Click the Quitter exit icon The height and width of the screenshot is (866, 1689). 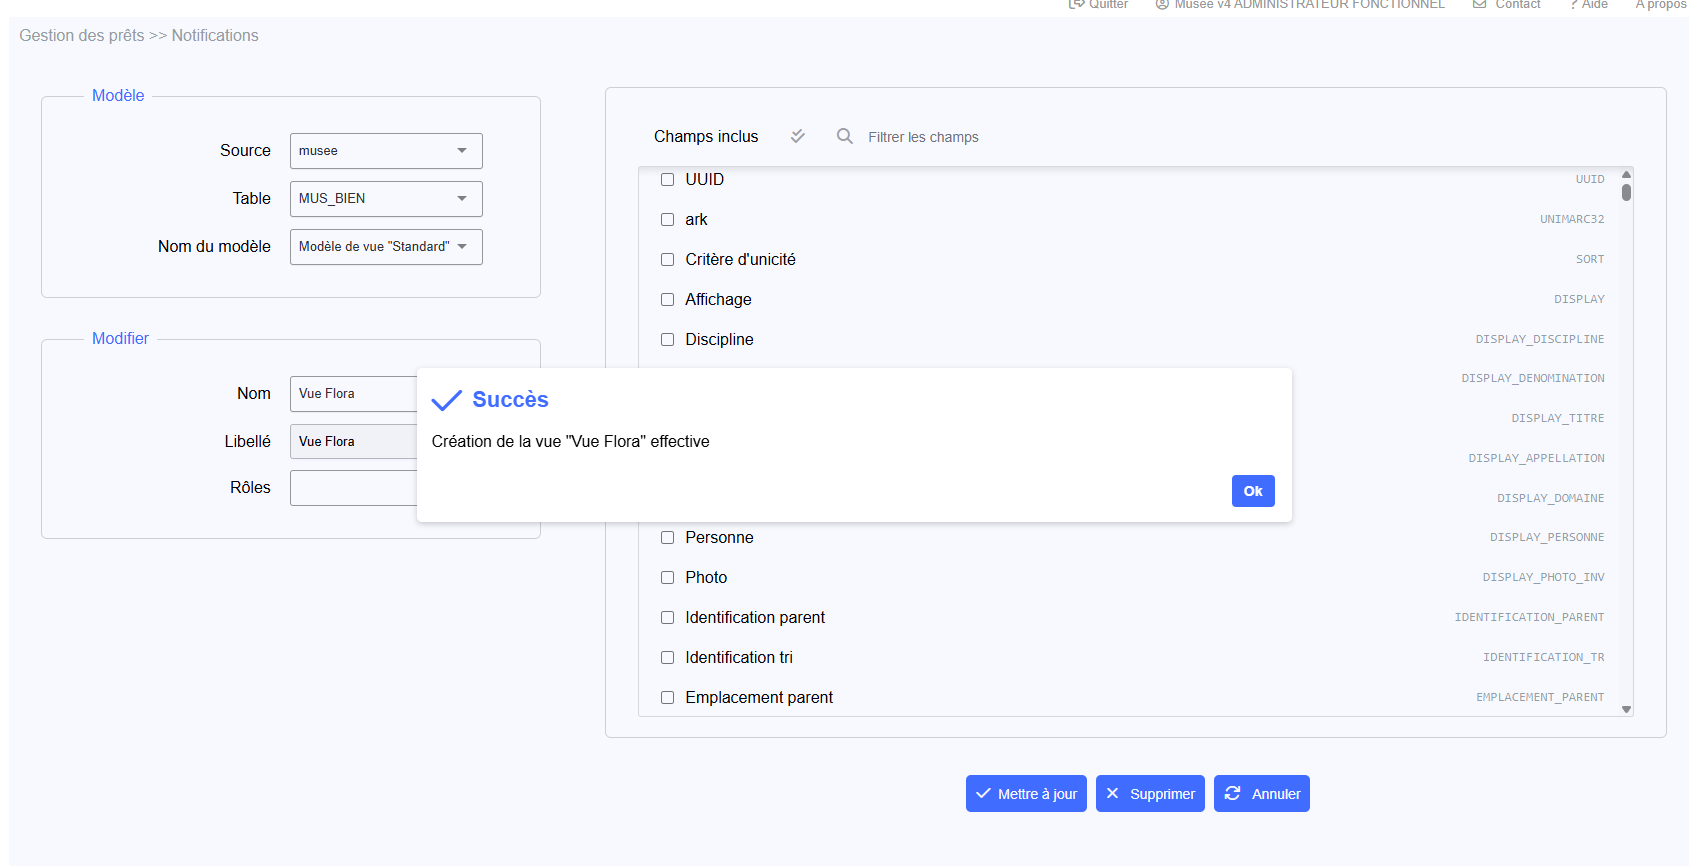click(1076, 4)
